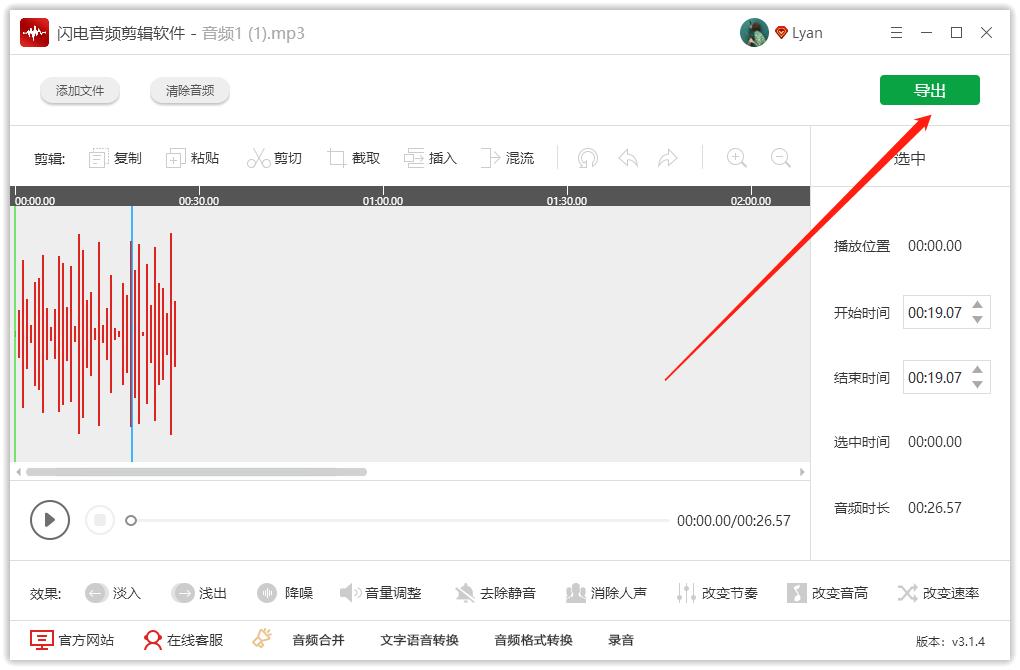Screen dimensions: 1020x670
Task: Click the 粘贴 paste tool
Action: [193, 158]
